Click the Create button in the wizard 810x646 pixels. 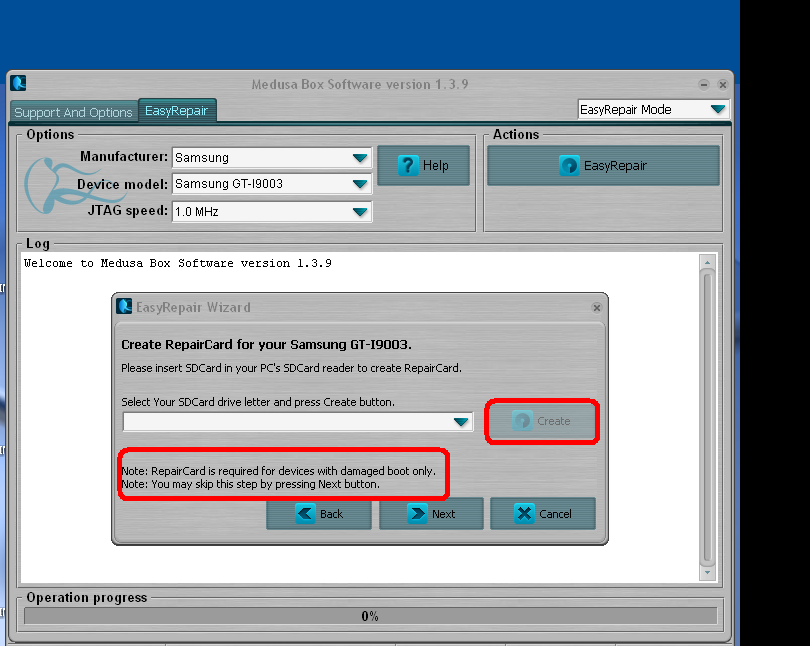pyautogui.click(x=541, y=421)
